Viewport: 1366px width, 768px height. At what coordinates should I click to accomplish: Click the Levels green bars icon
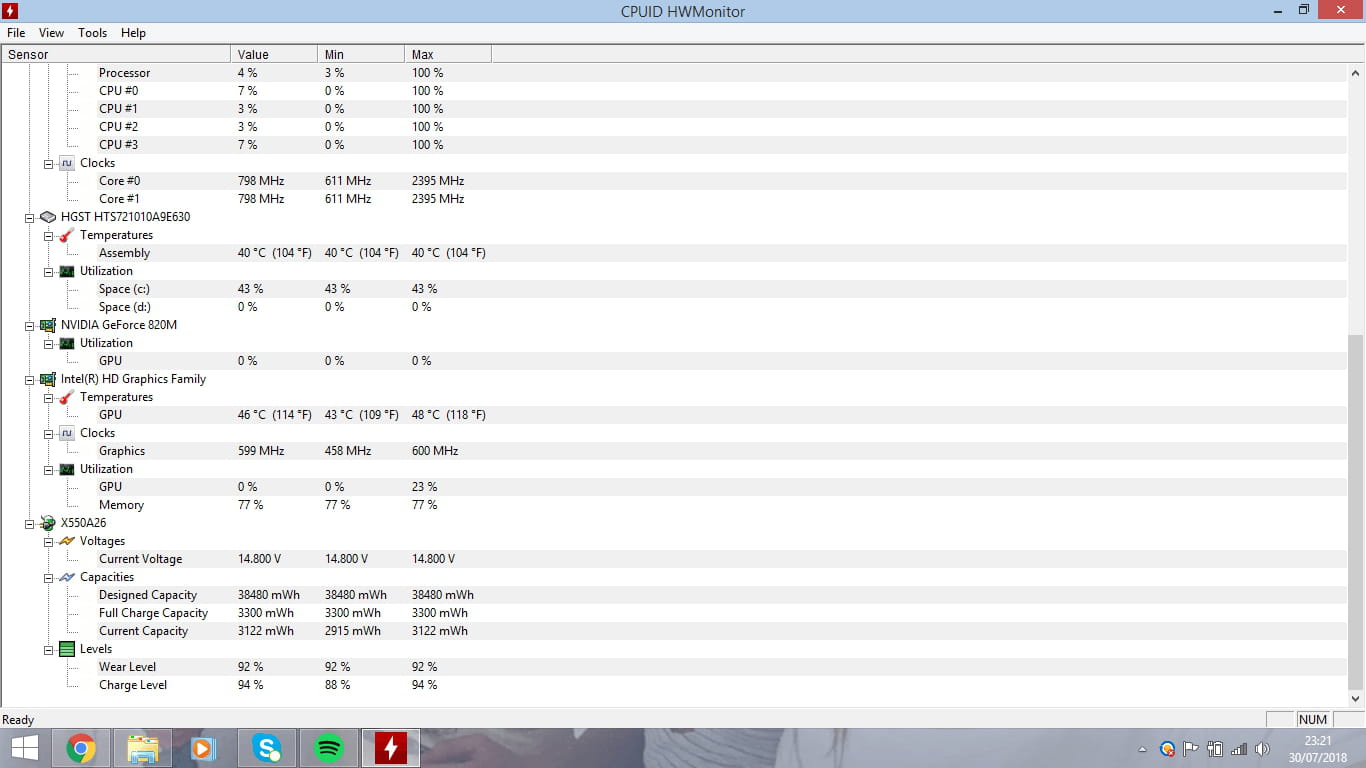tap(67, 649)
